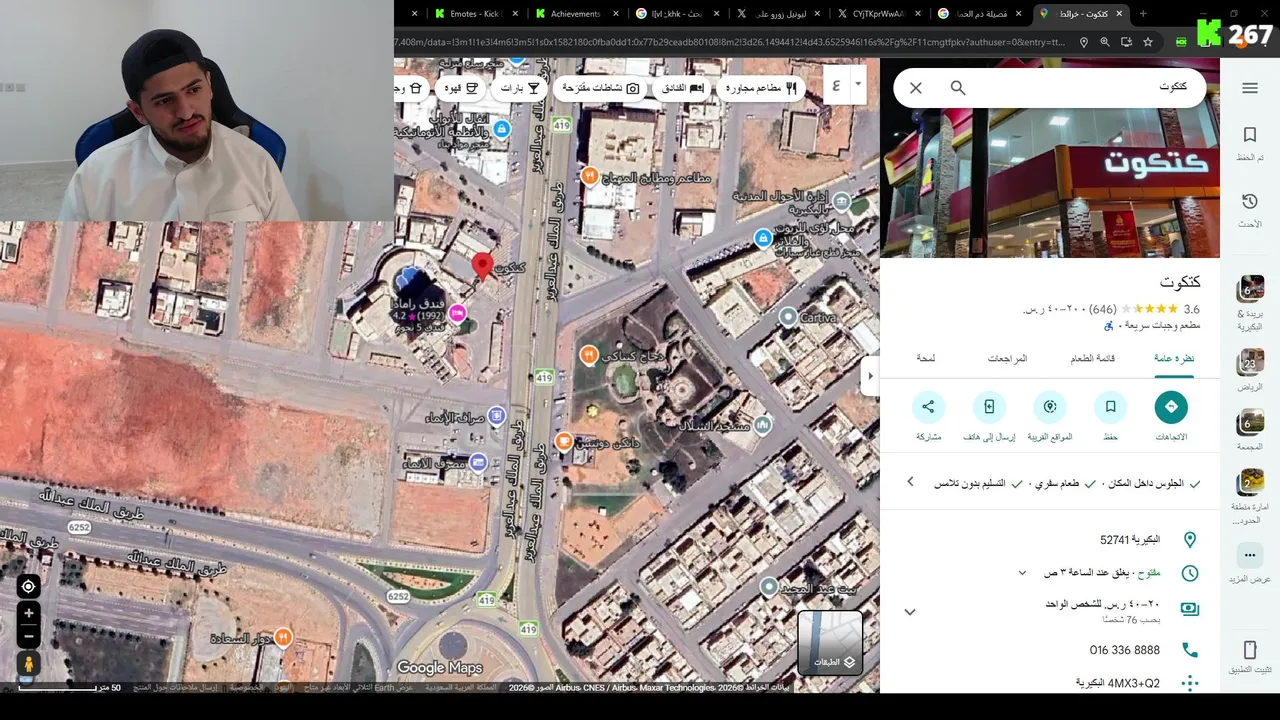
Task: Click the Street View pegman icon
Action: point(29,664)
